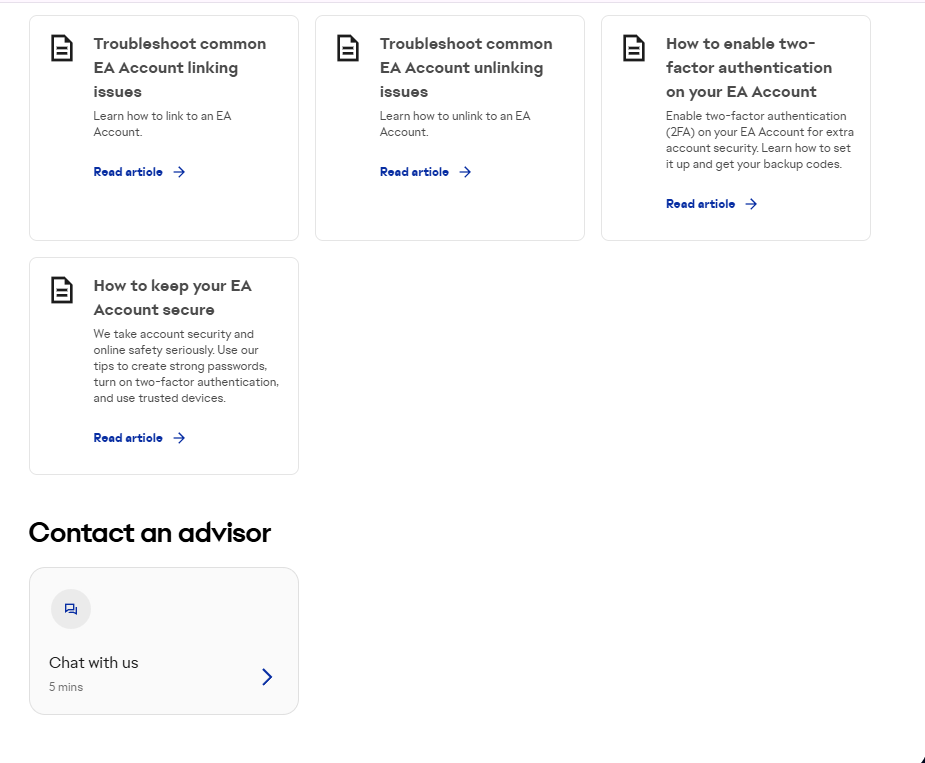Expand Chat with us using the chevron
925x763 pixels.
(267, 677)
